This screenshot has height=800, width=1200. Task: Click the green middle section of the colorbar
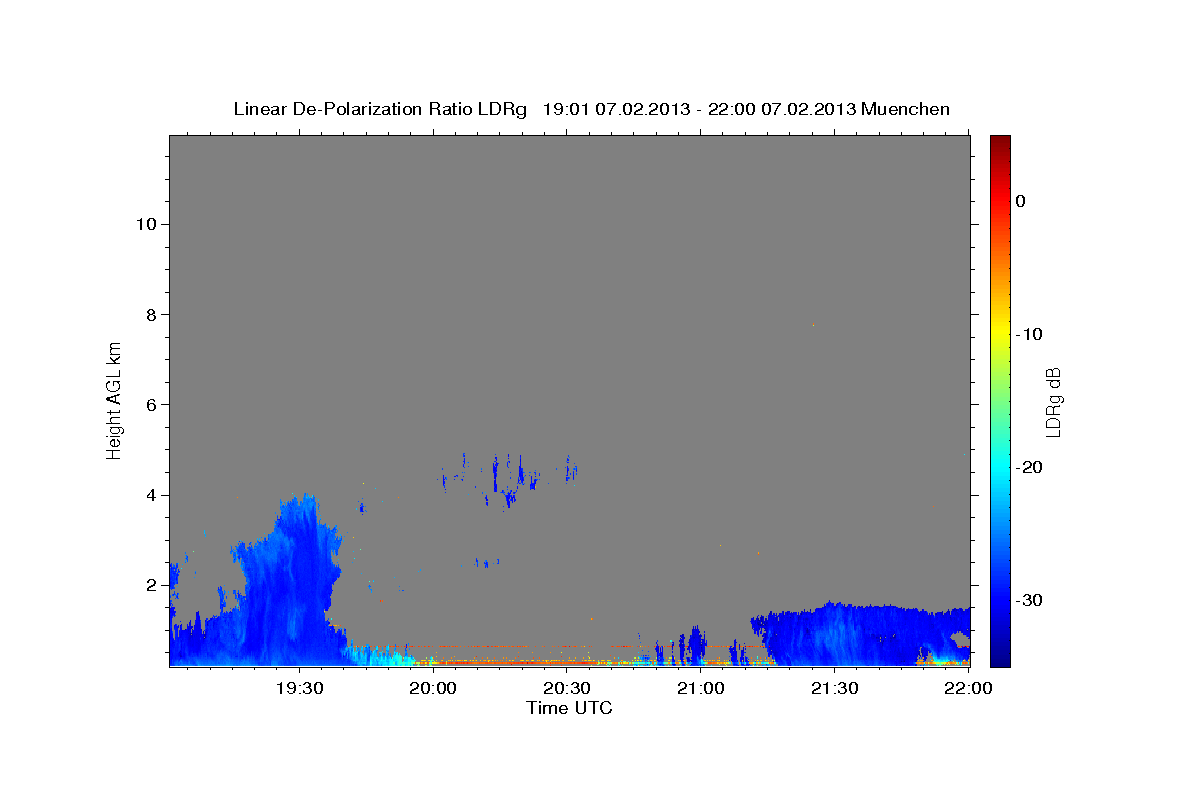coord(1000,400)
